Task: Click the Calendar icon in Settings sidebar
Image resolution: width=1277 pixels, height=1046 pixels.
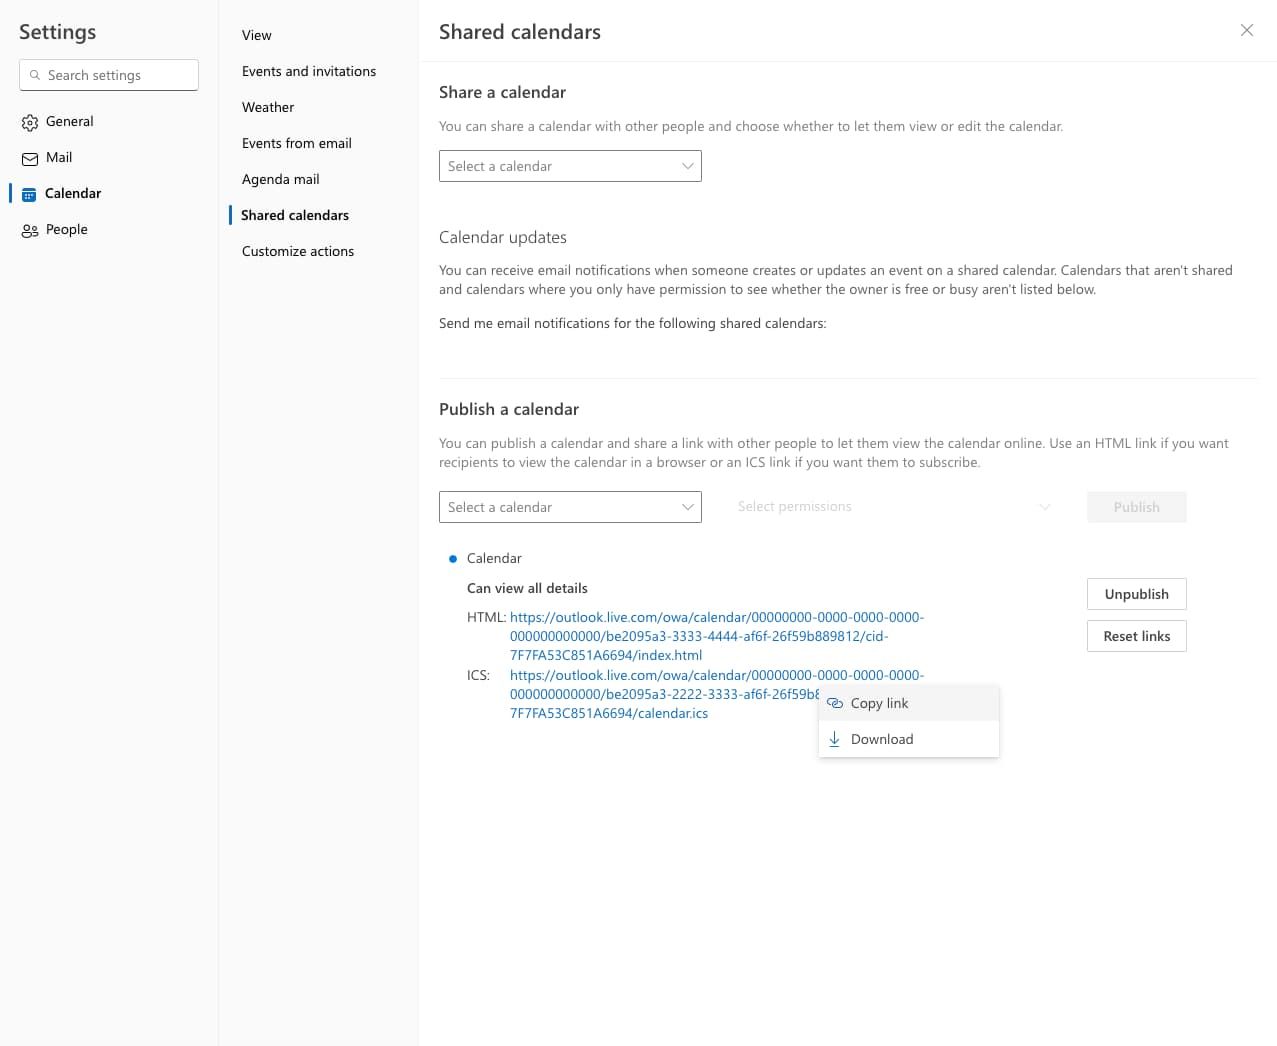Action: click(29, 193)
